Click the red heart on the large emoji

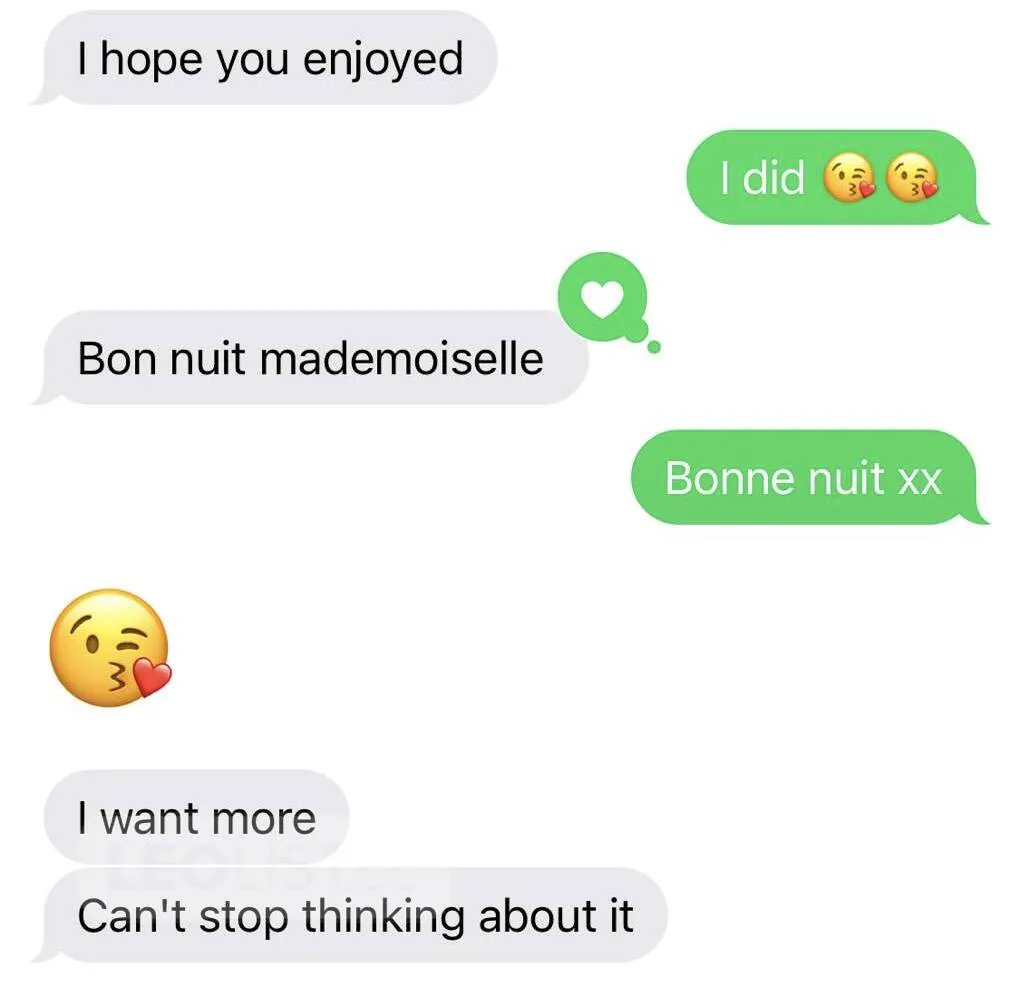152,678
